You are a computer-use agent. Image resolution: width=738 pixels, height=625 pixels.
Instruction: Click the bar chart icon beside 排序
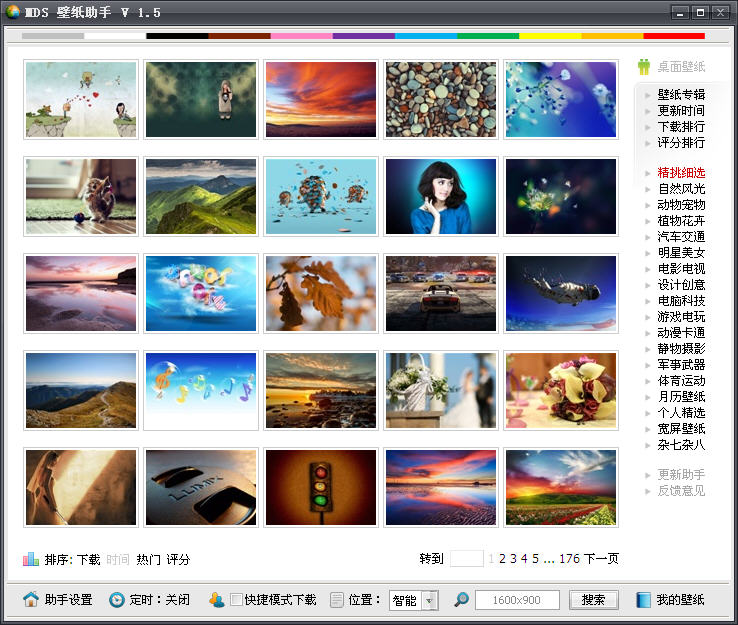point(31,559)
